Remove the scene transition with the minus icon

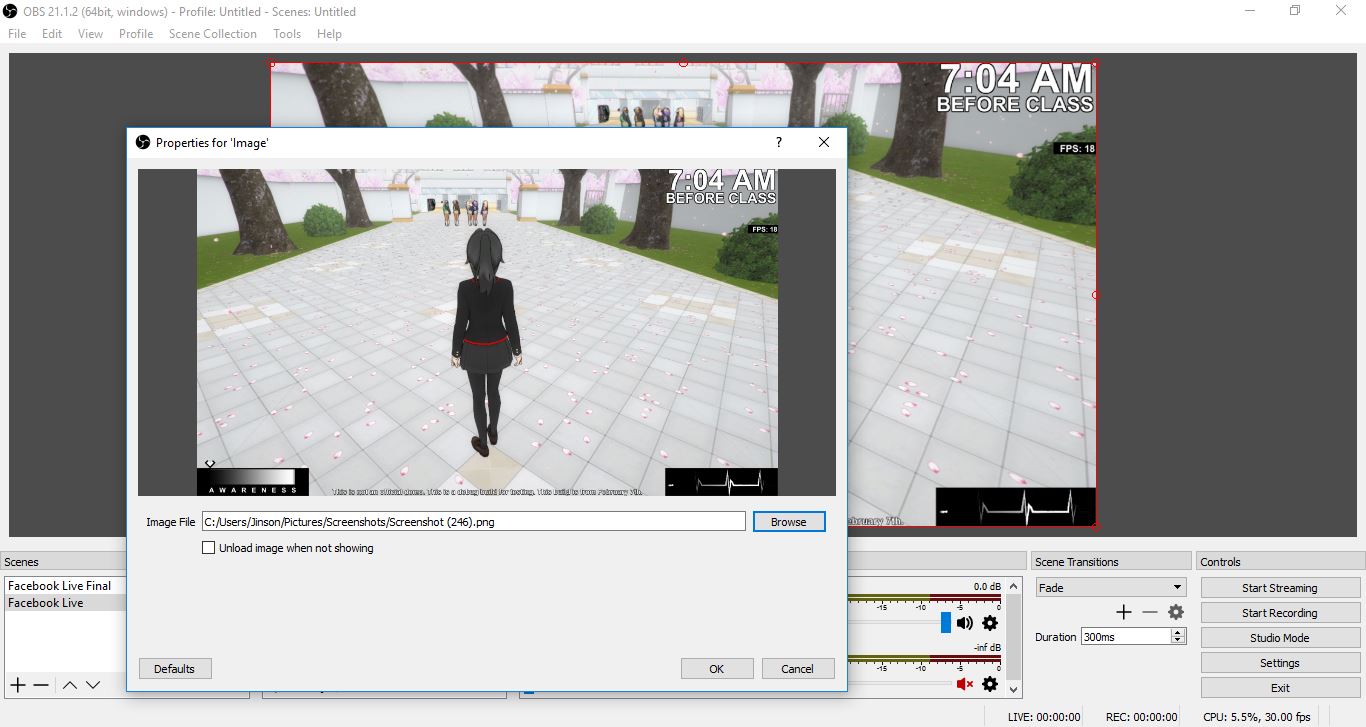[1150, 612]
